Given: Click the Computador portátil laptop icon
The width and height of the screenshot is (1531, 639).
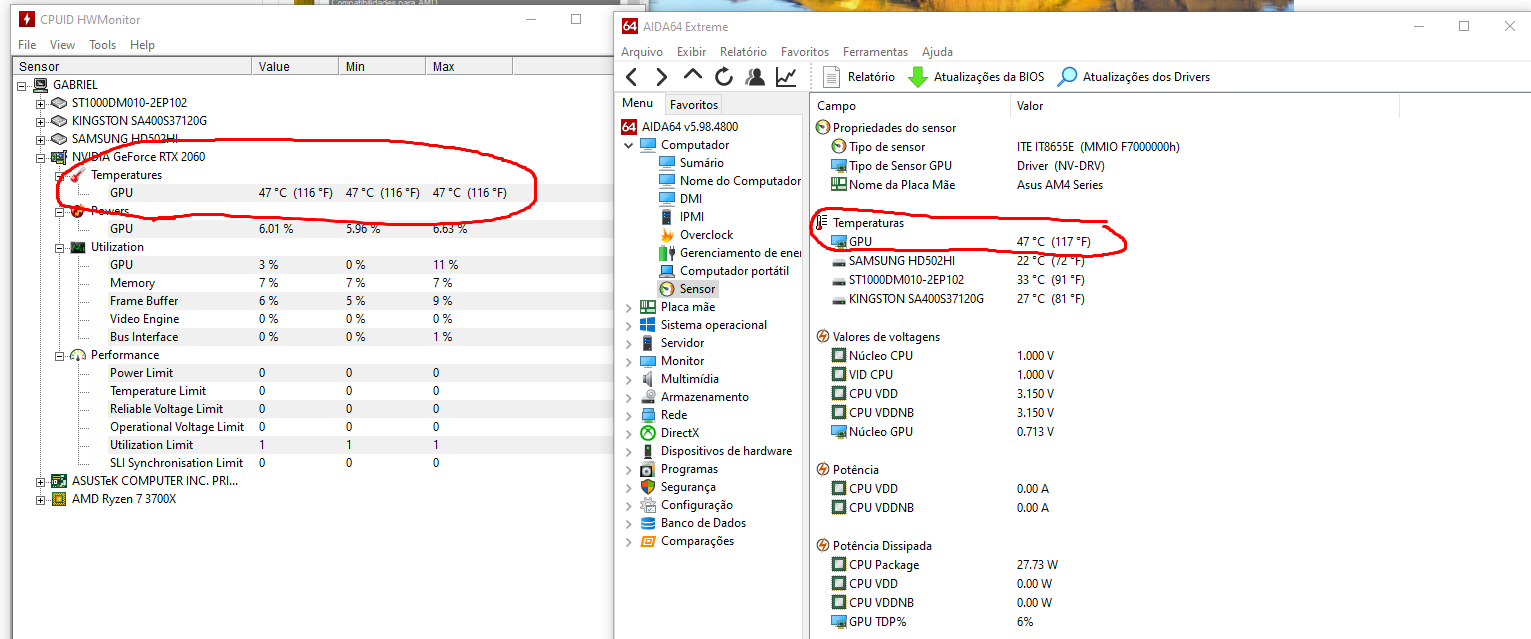Looking at the screenshot, I should [667, 271].
